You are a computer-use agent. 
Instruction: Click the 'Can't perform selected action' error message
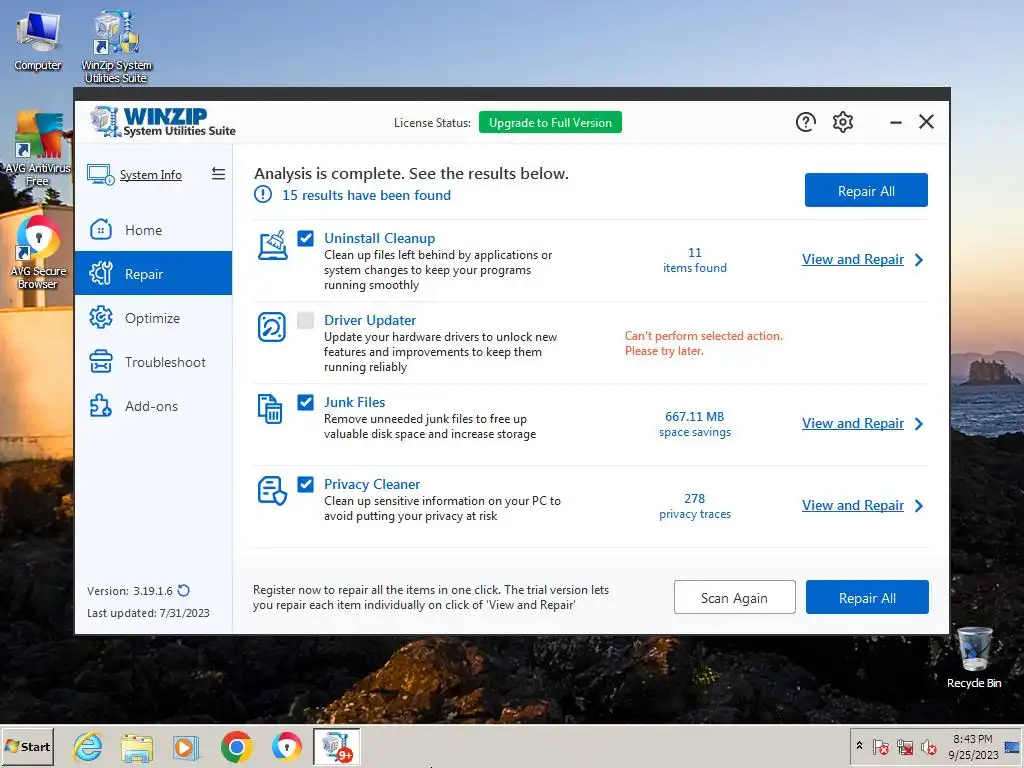tap(703, 343)
